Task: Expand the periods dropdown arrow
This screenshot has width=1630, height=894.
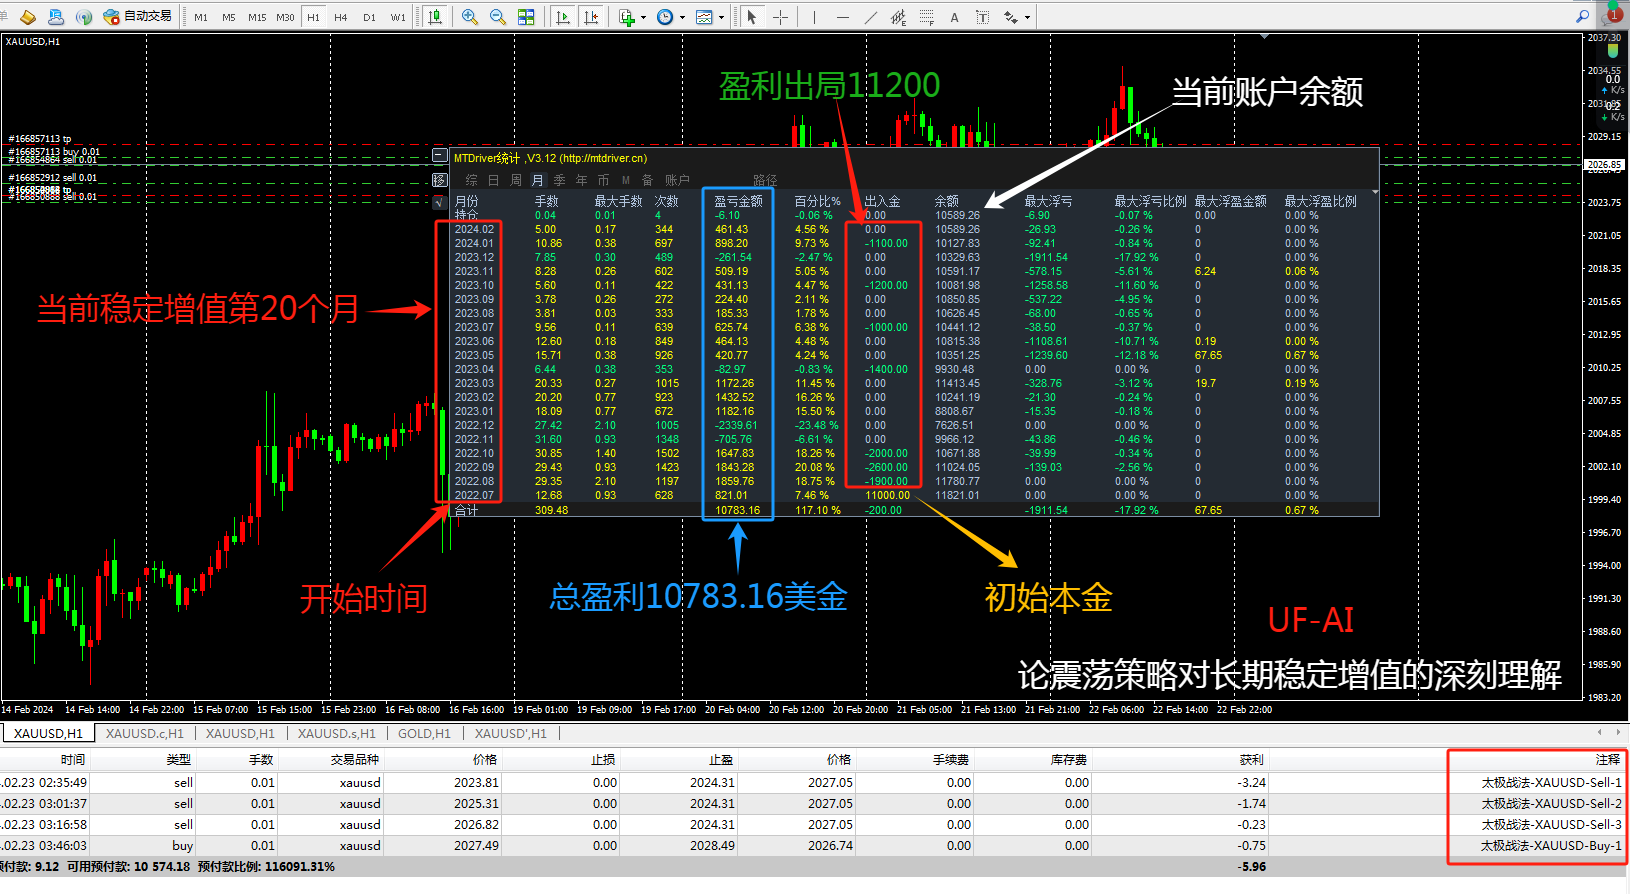Action: point(682,17)
